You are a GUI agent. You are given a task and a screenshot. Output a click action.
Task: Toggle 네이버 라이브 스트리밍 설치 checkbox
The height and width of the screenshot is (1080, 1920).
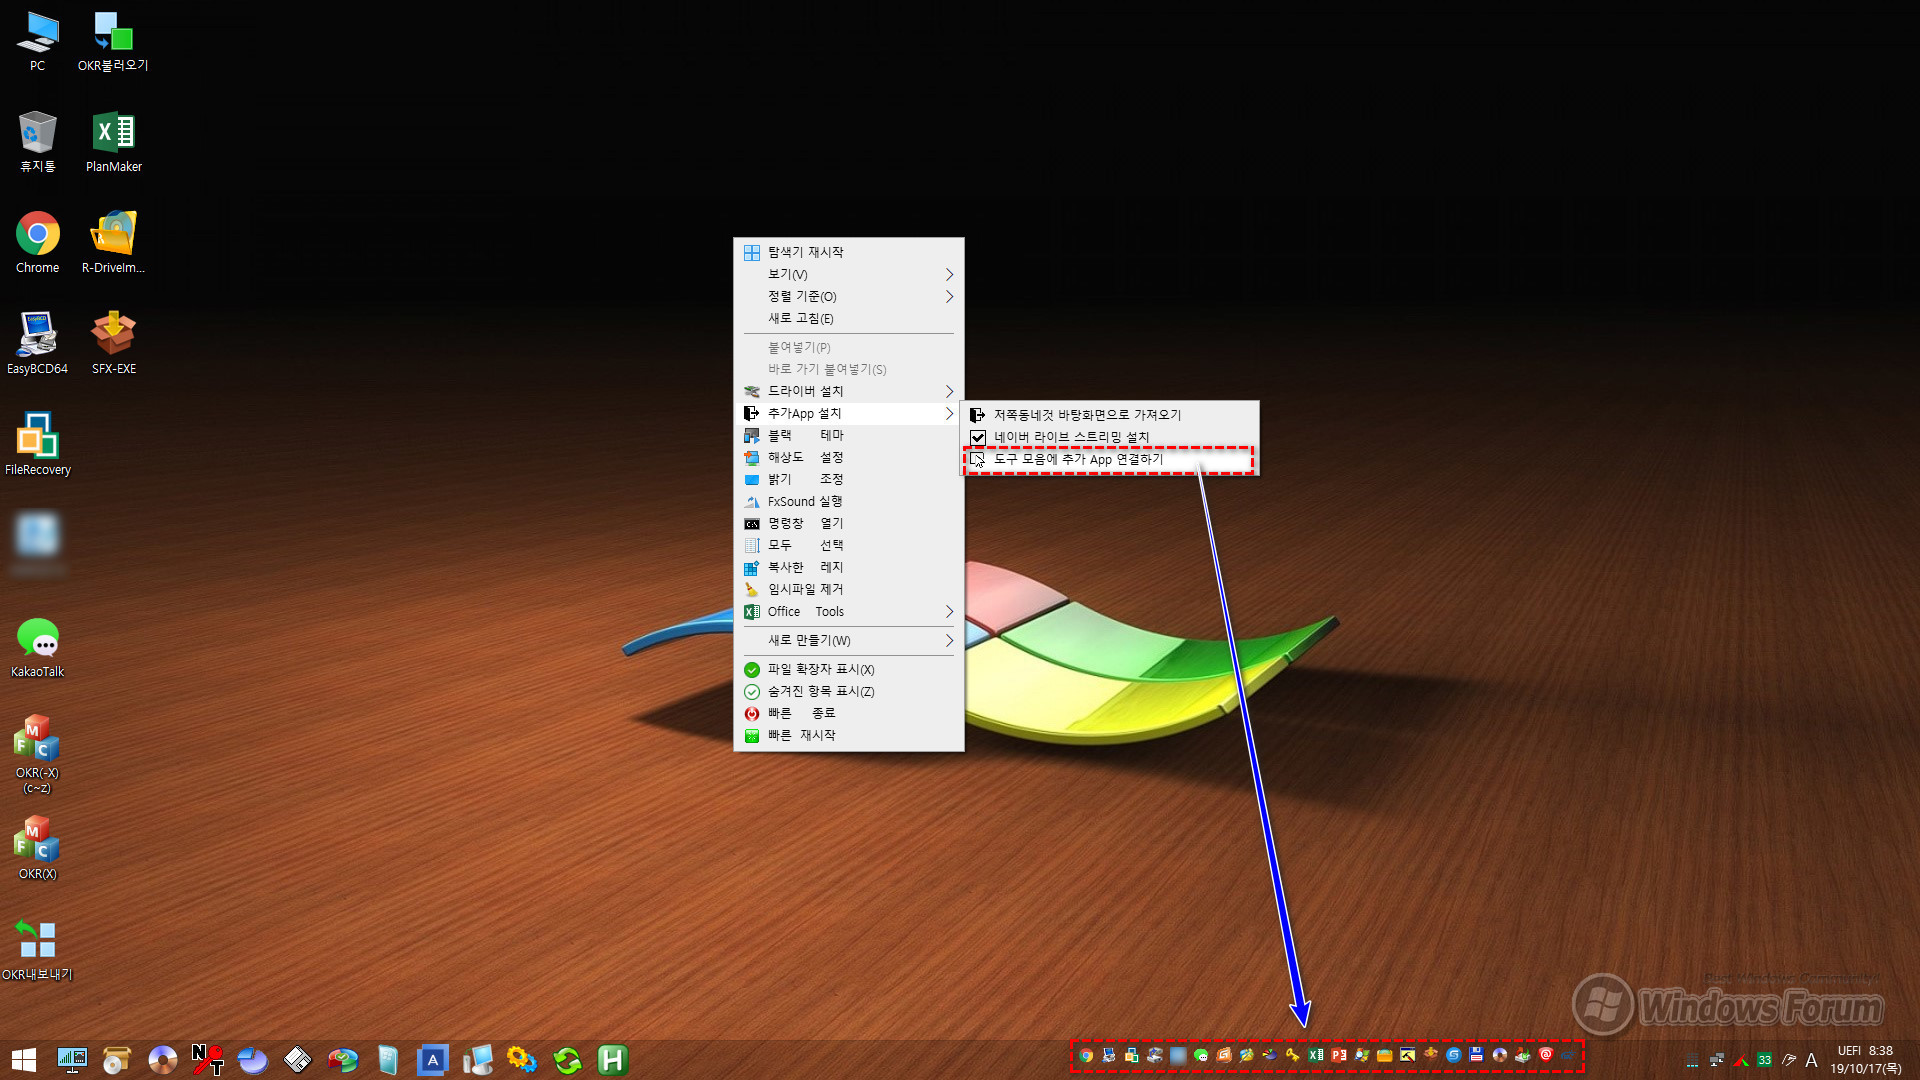[978, 437]
